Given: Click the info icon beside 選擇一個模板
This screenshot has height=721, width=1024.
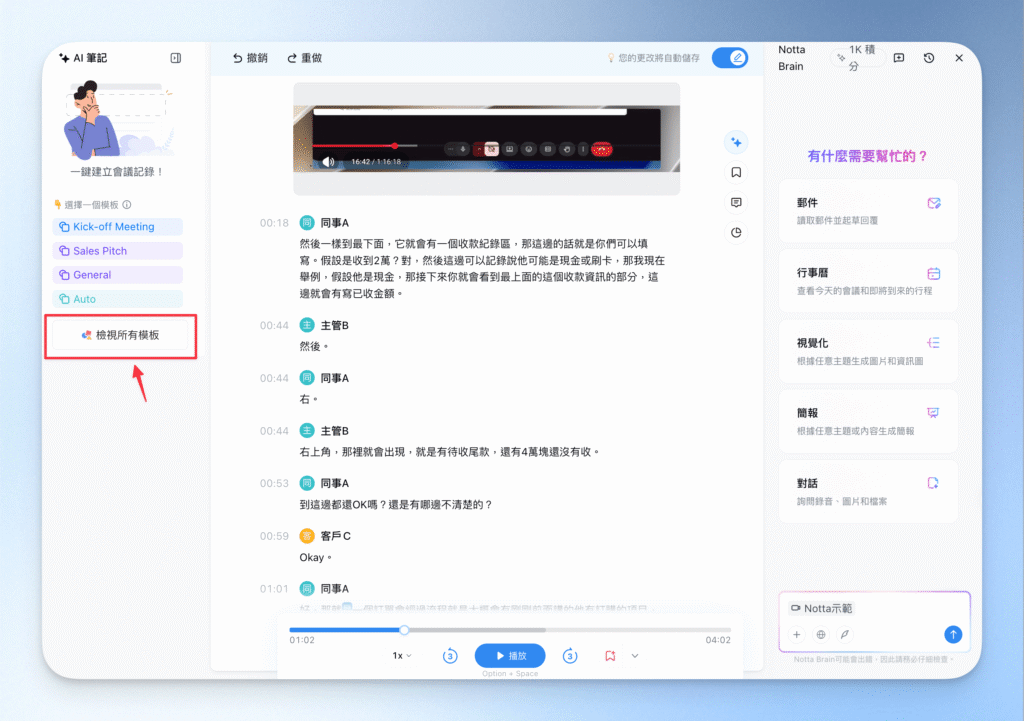Looking at the screenshot, I should pyautogui.click(x=127, y=204).
